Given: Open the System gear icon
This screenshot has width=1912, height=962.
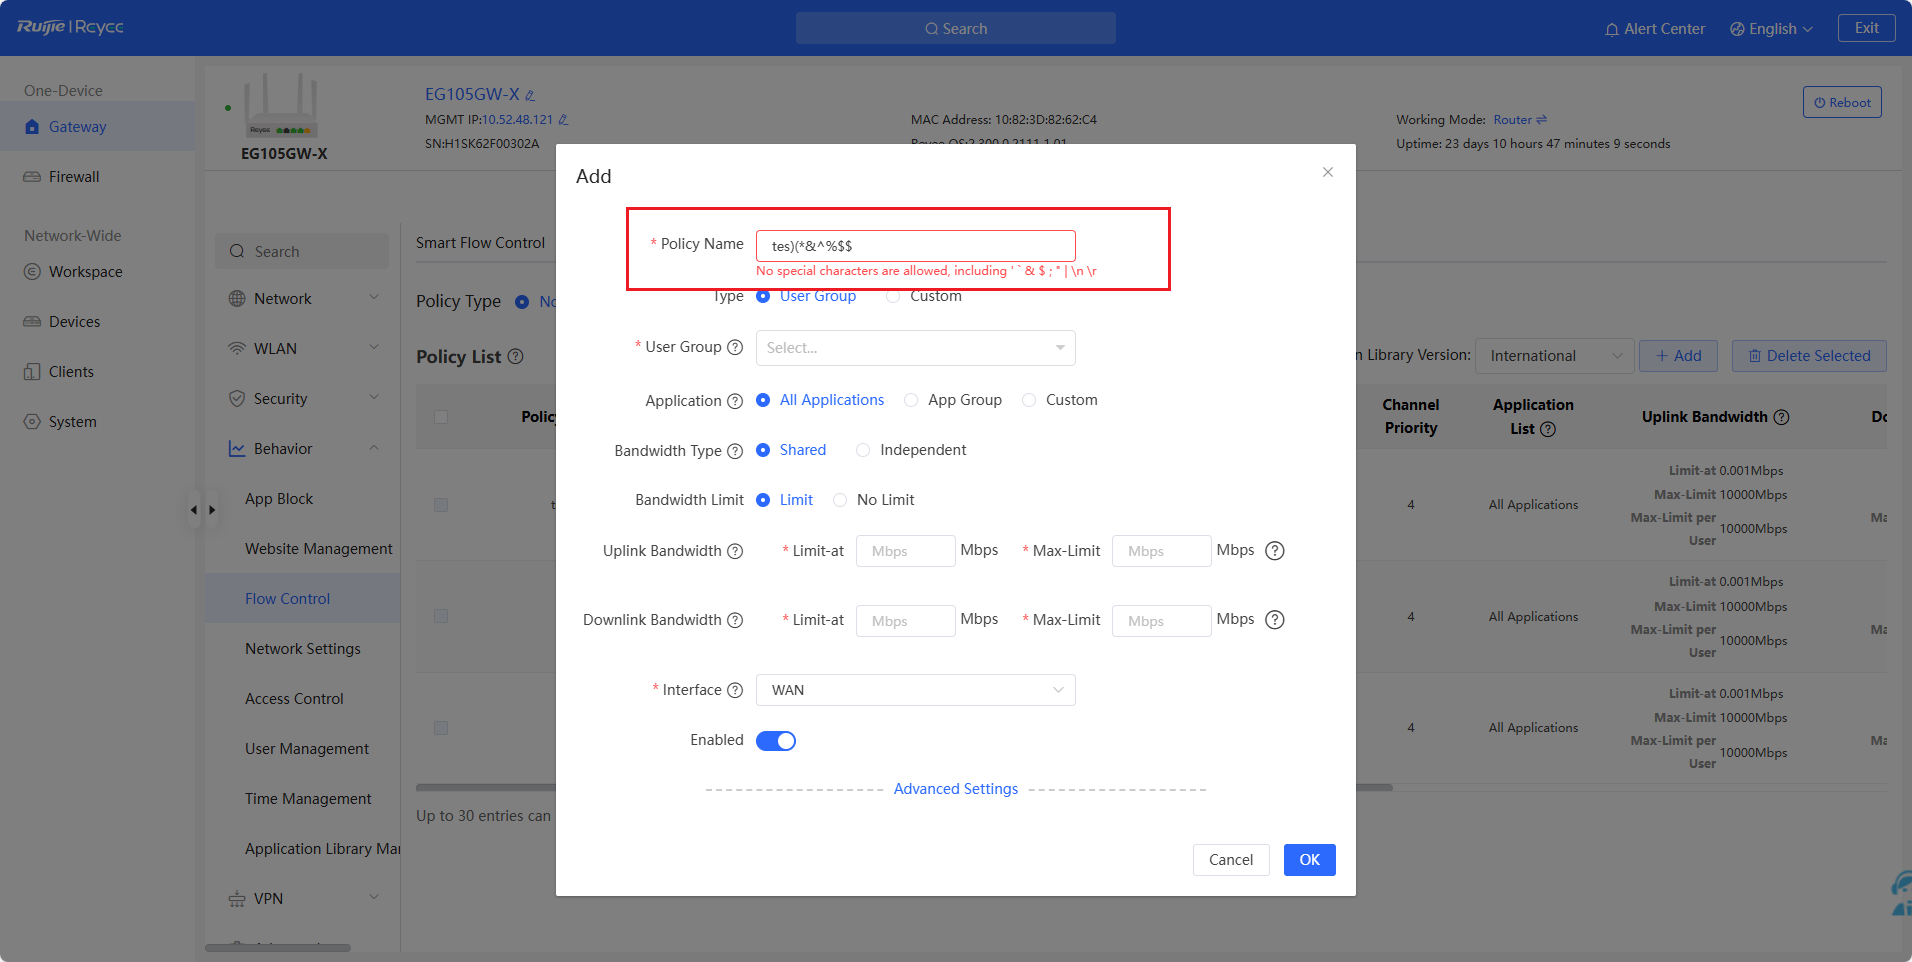Looking at the screenshot, I should 32,422.
